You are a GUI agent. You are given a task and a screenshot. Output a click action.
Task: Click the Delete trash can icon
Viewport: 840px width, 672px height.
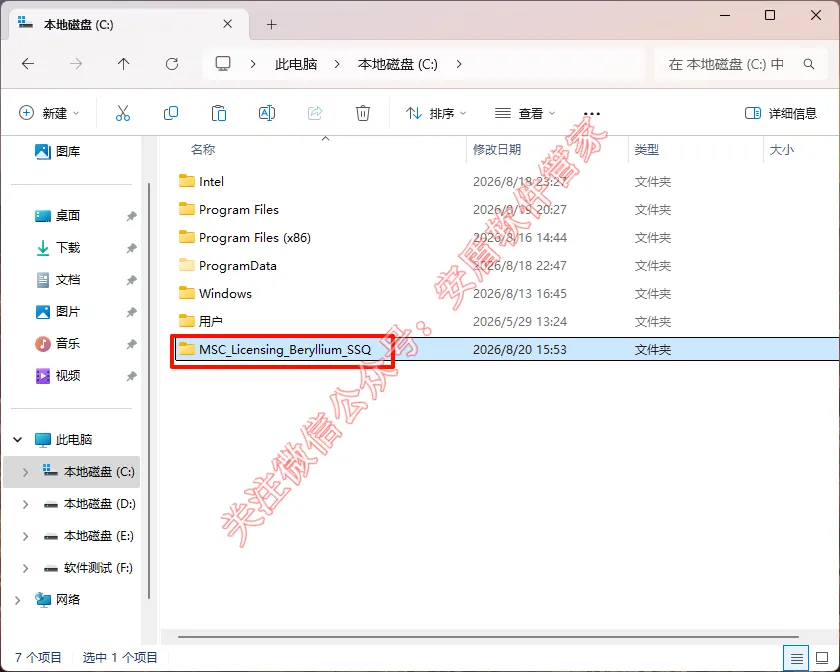click(x=363, y=113)
